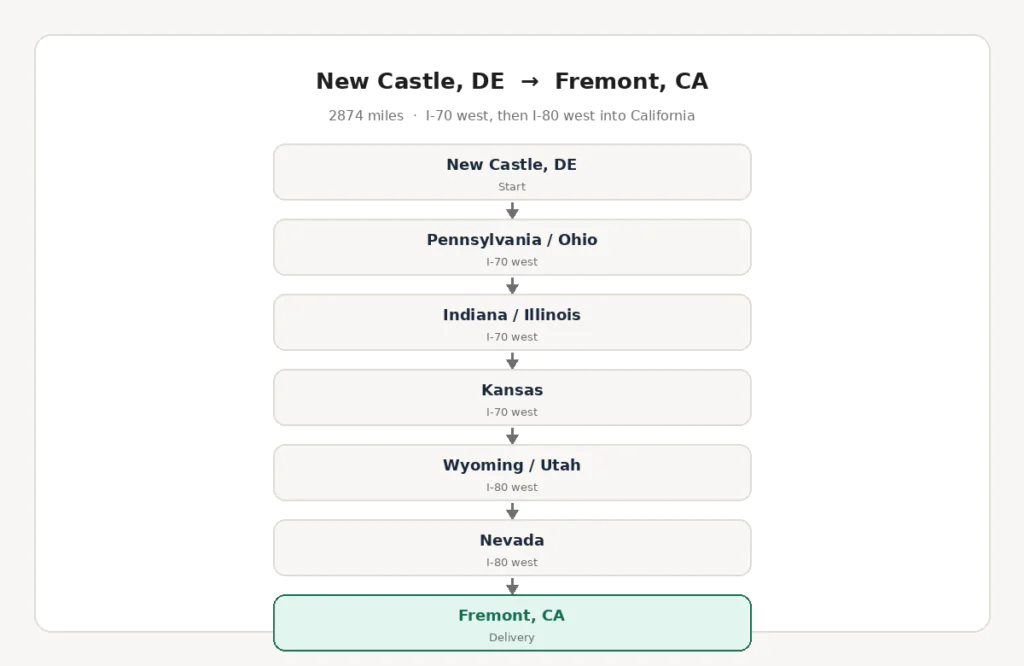Viewport: 1024px width, 666px height.
Task: Click the route title heading
Action: coord(512,81)
